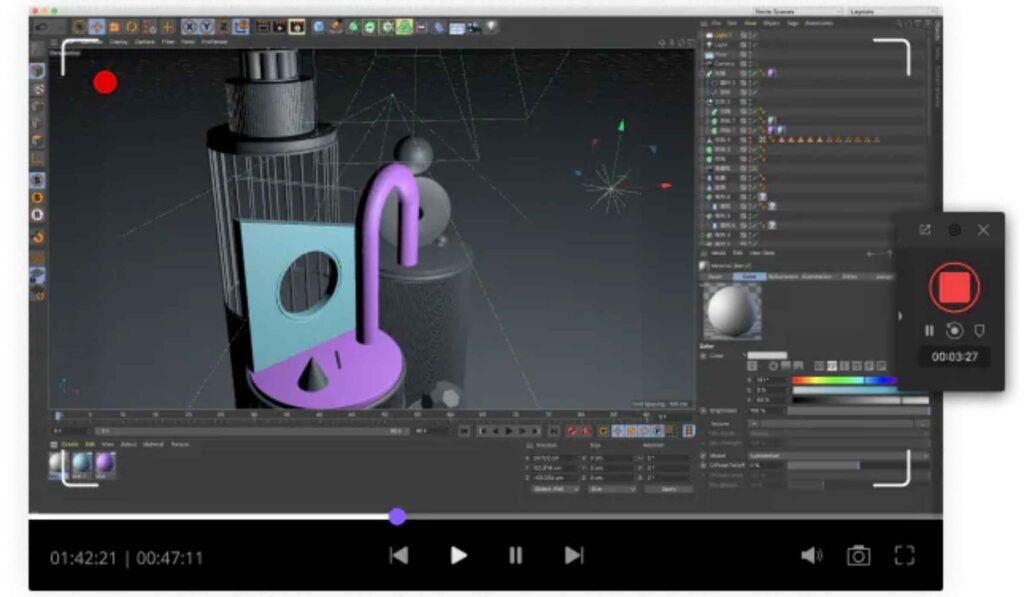Toggle position keyframe recording in timeline
This screenshot has width=1024, height=597.
coord(616,431)
